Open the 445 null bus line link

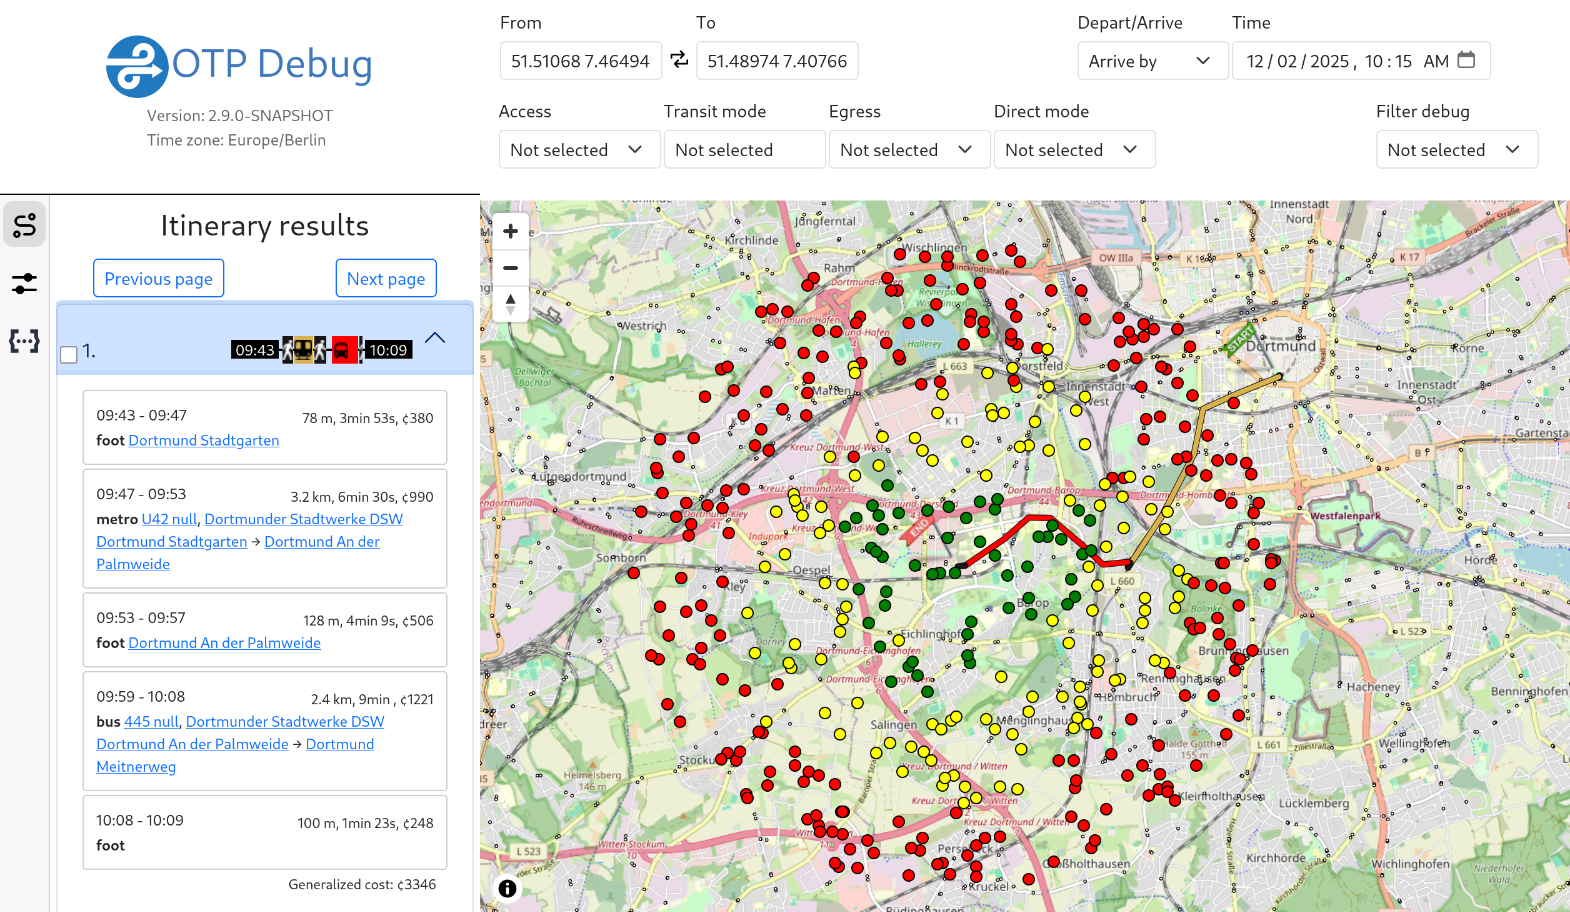[x=152, y=721]
